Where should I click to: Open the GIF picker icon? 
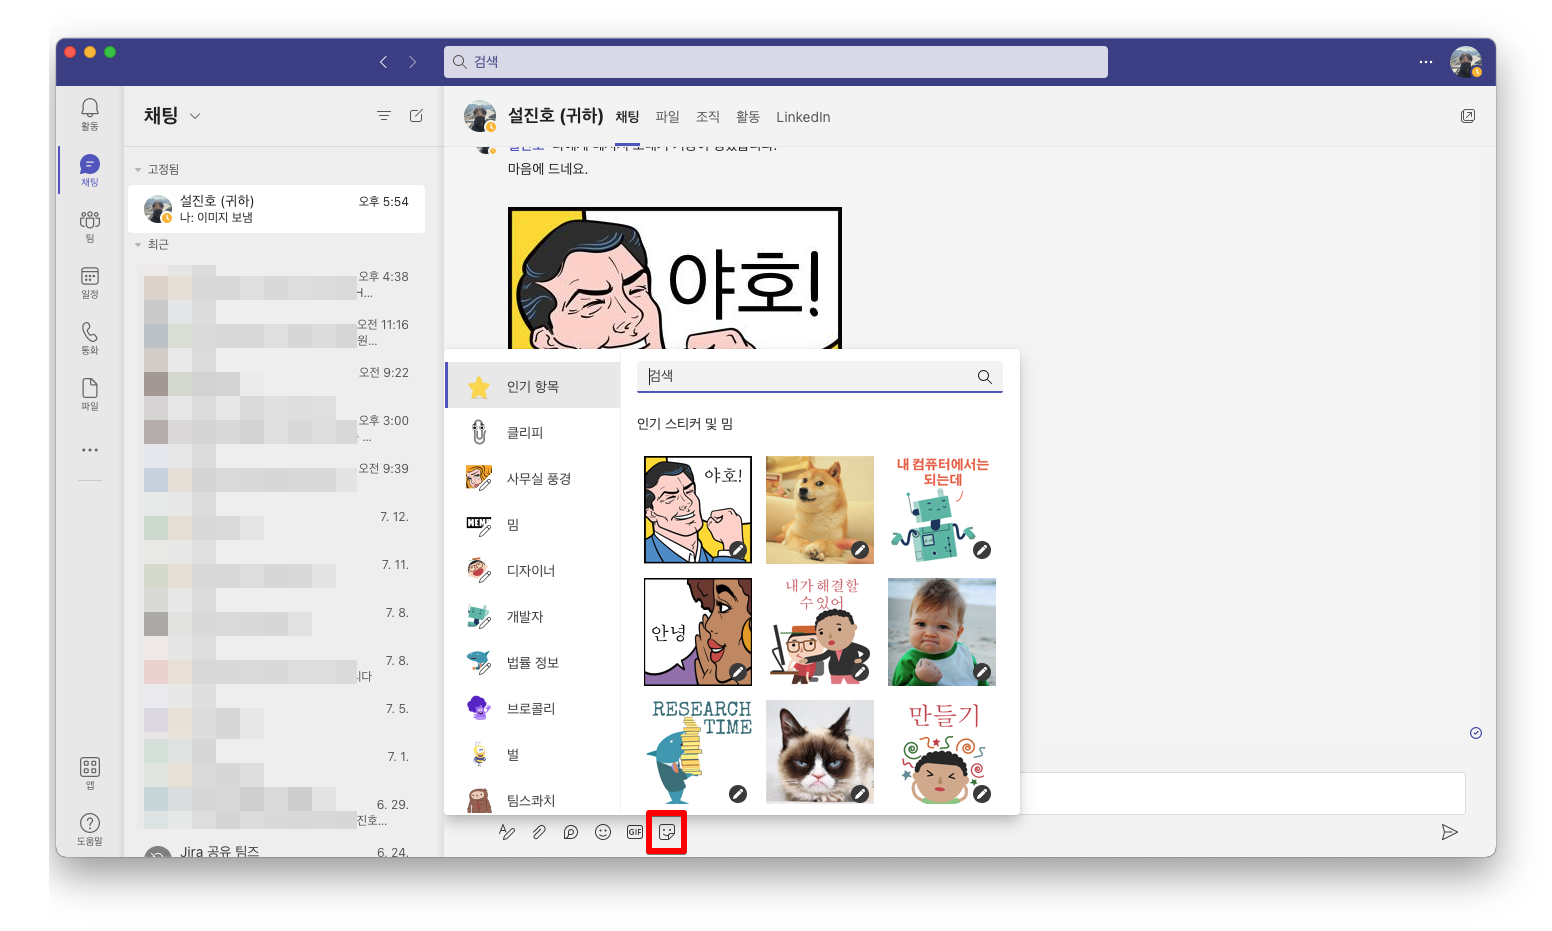click(x=635, y=832)
